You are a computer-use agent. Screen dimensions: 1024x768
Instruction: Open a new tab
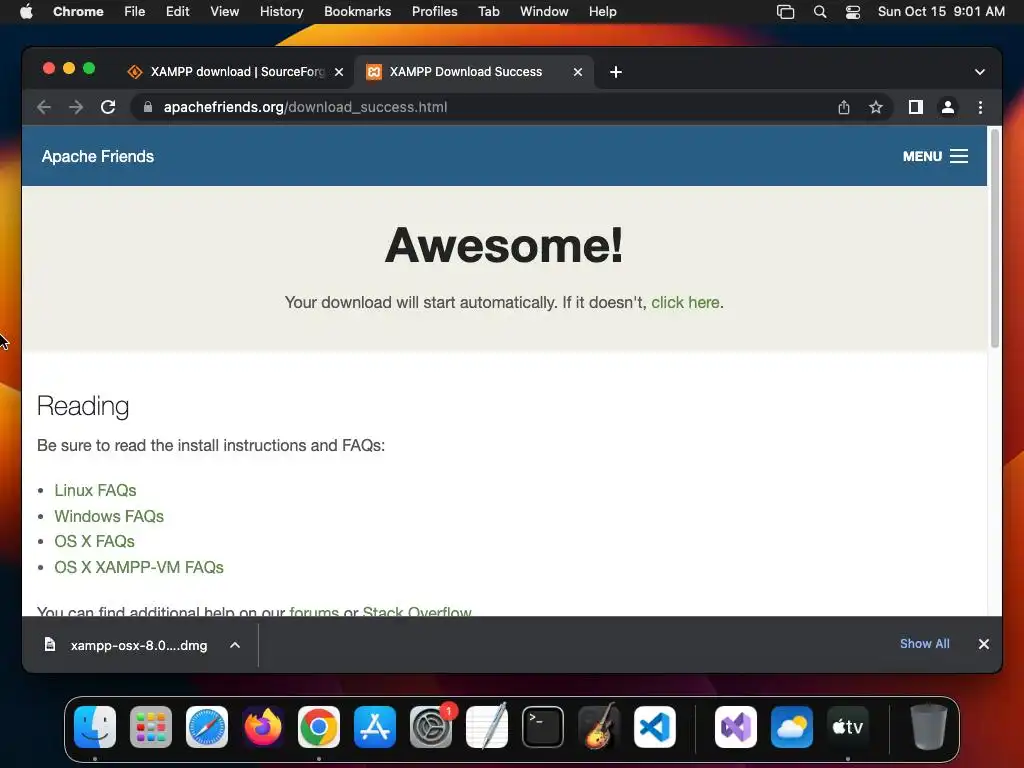point(616,72)
